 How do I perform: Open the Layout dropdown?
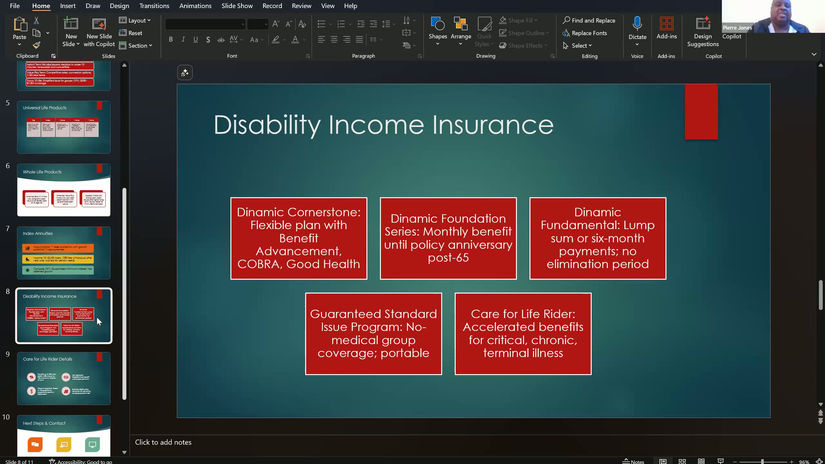[135, 20]
